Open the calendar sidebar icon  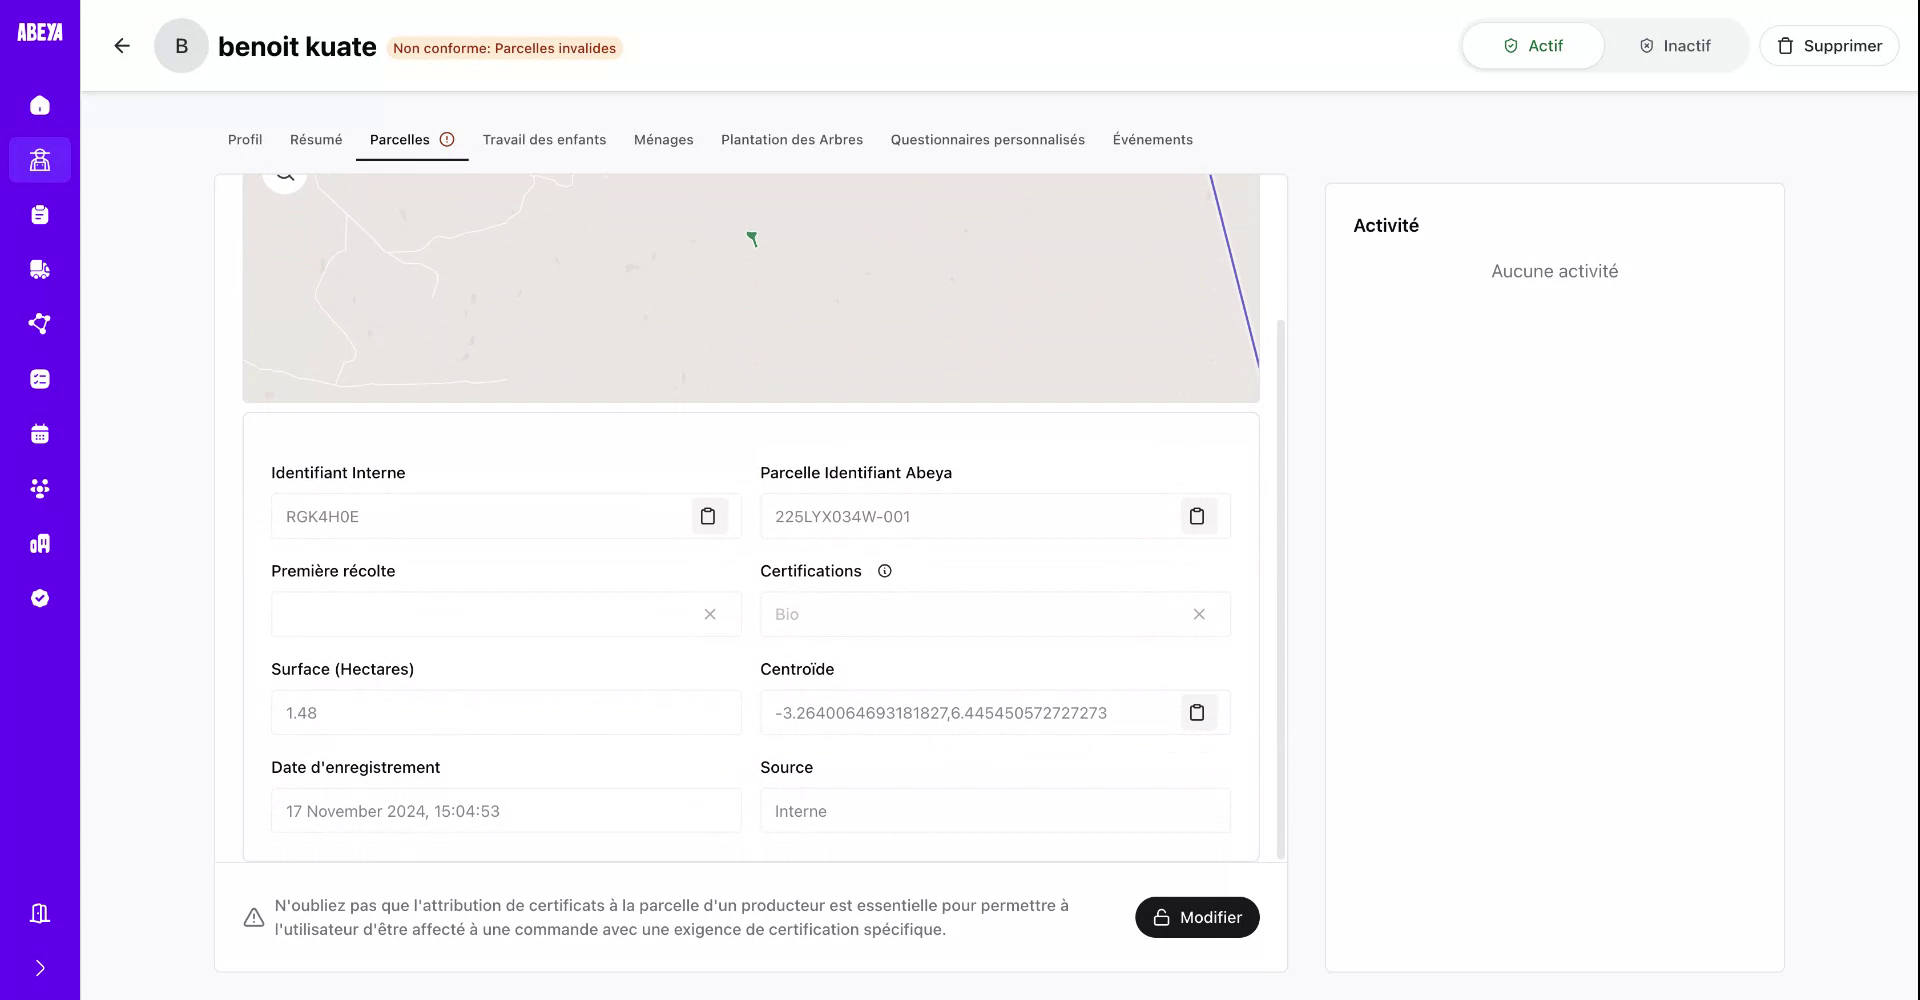click(40, 433)
